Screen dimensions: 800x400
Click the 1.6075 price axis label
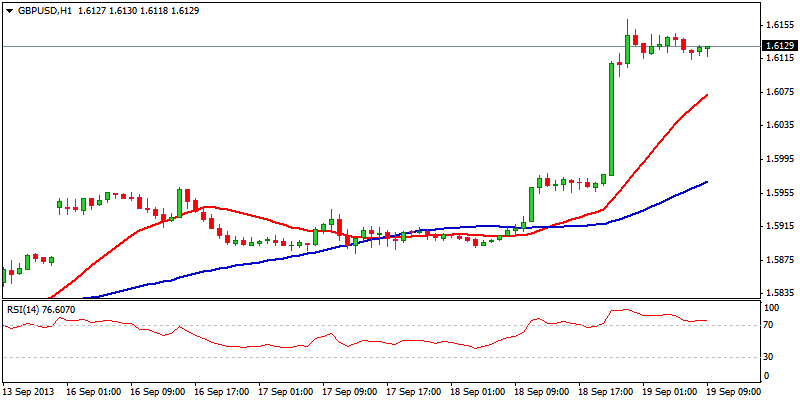778,92
